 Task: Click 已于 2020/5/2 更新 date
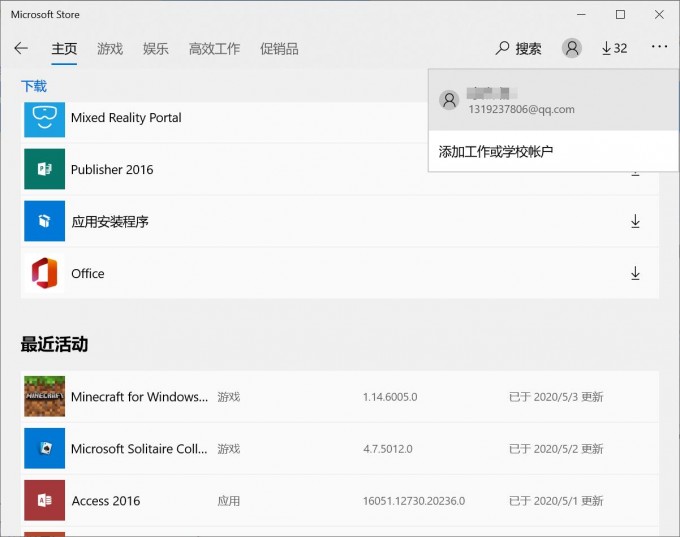point(556,449)
